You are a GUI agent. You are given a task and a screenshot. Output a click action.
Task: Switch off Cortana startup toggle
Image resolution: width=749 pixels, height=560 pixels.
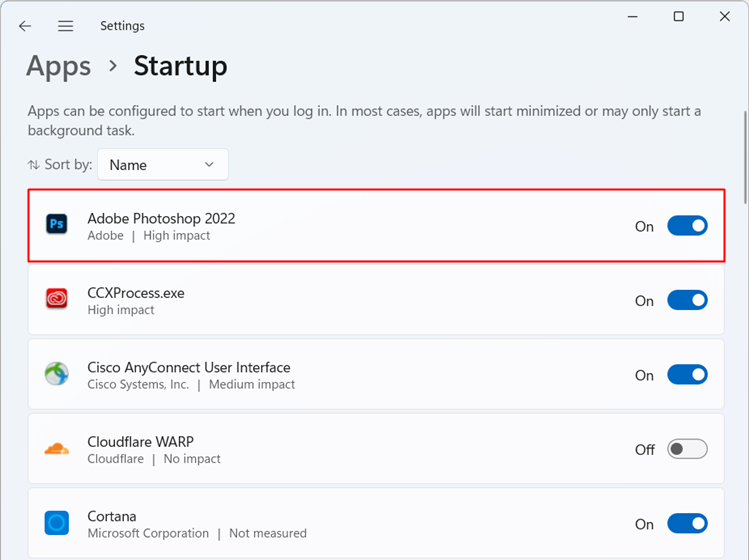tap(687, 524)
